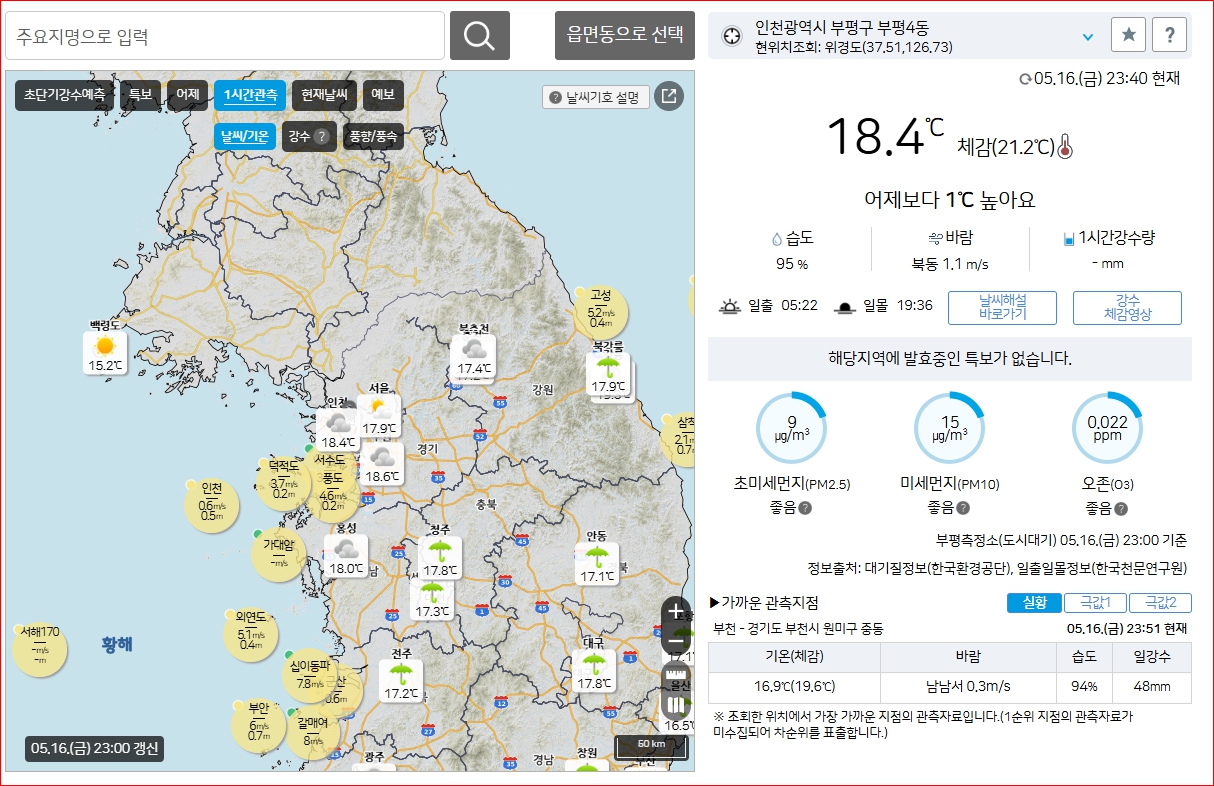
Task: Click the 북강릉 umbrella rain marker
Action: [607, 373]
